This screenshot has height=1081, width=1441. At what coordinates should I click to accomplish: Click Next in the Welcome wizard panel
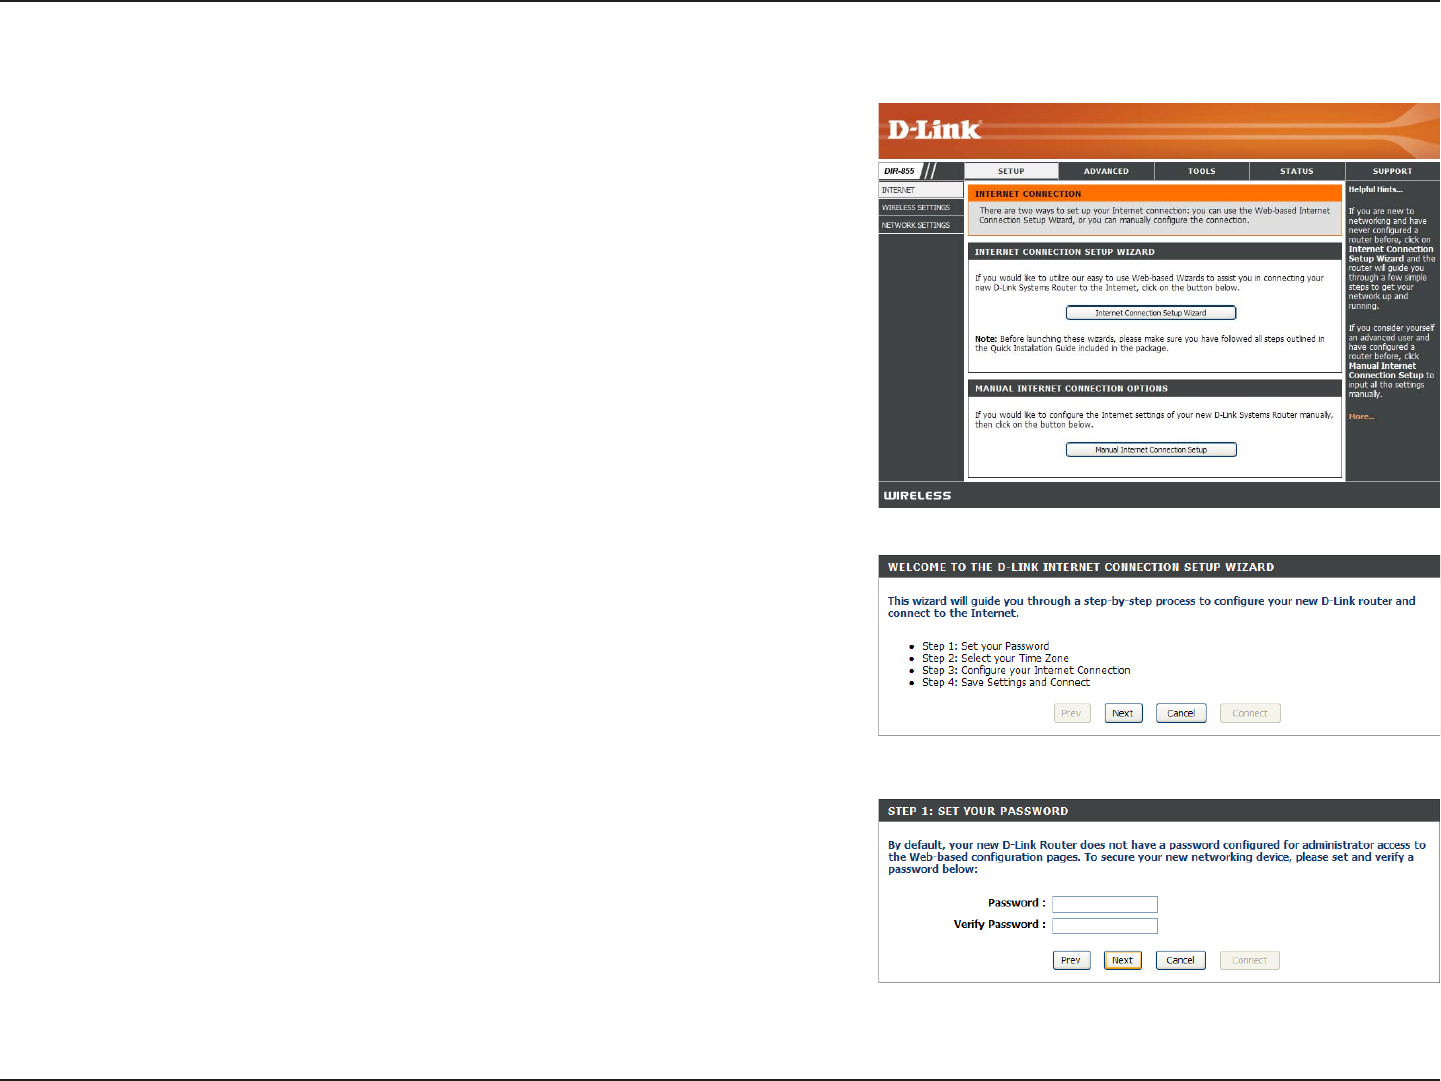[x=1123, y=713]
